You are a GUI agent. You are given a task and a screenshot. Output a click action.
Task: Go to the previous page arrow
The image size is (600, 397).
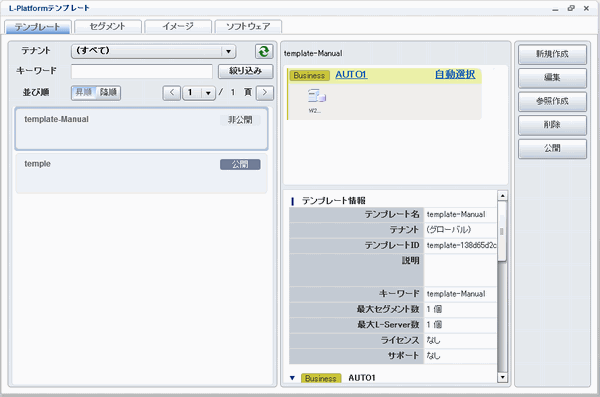click(172, 93)
